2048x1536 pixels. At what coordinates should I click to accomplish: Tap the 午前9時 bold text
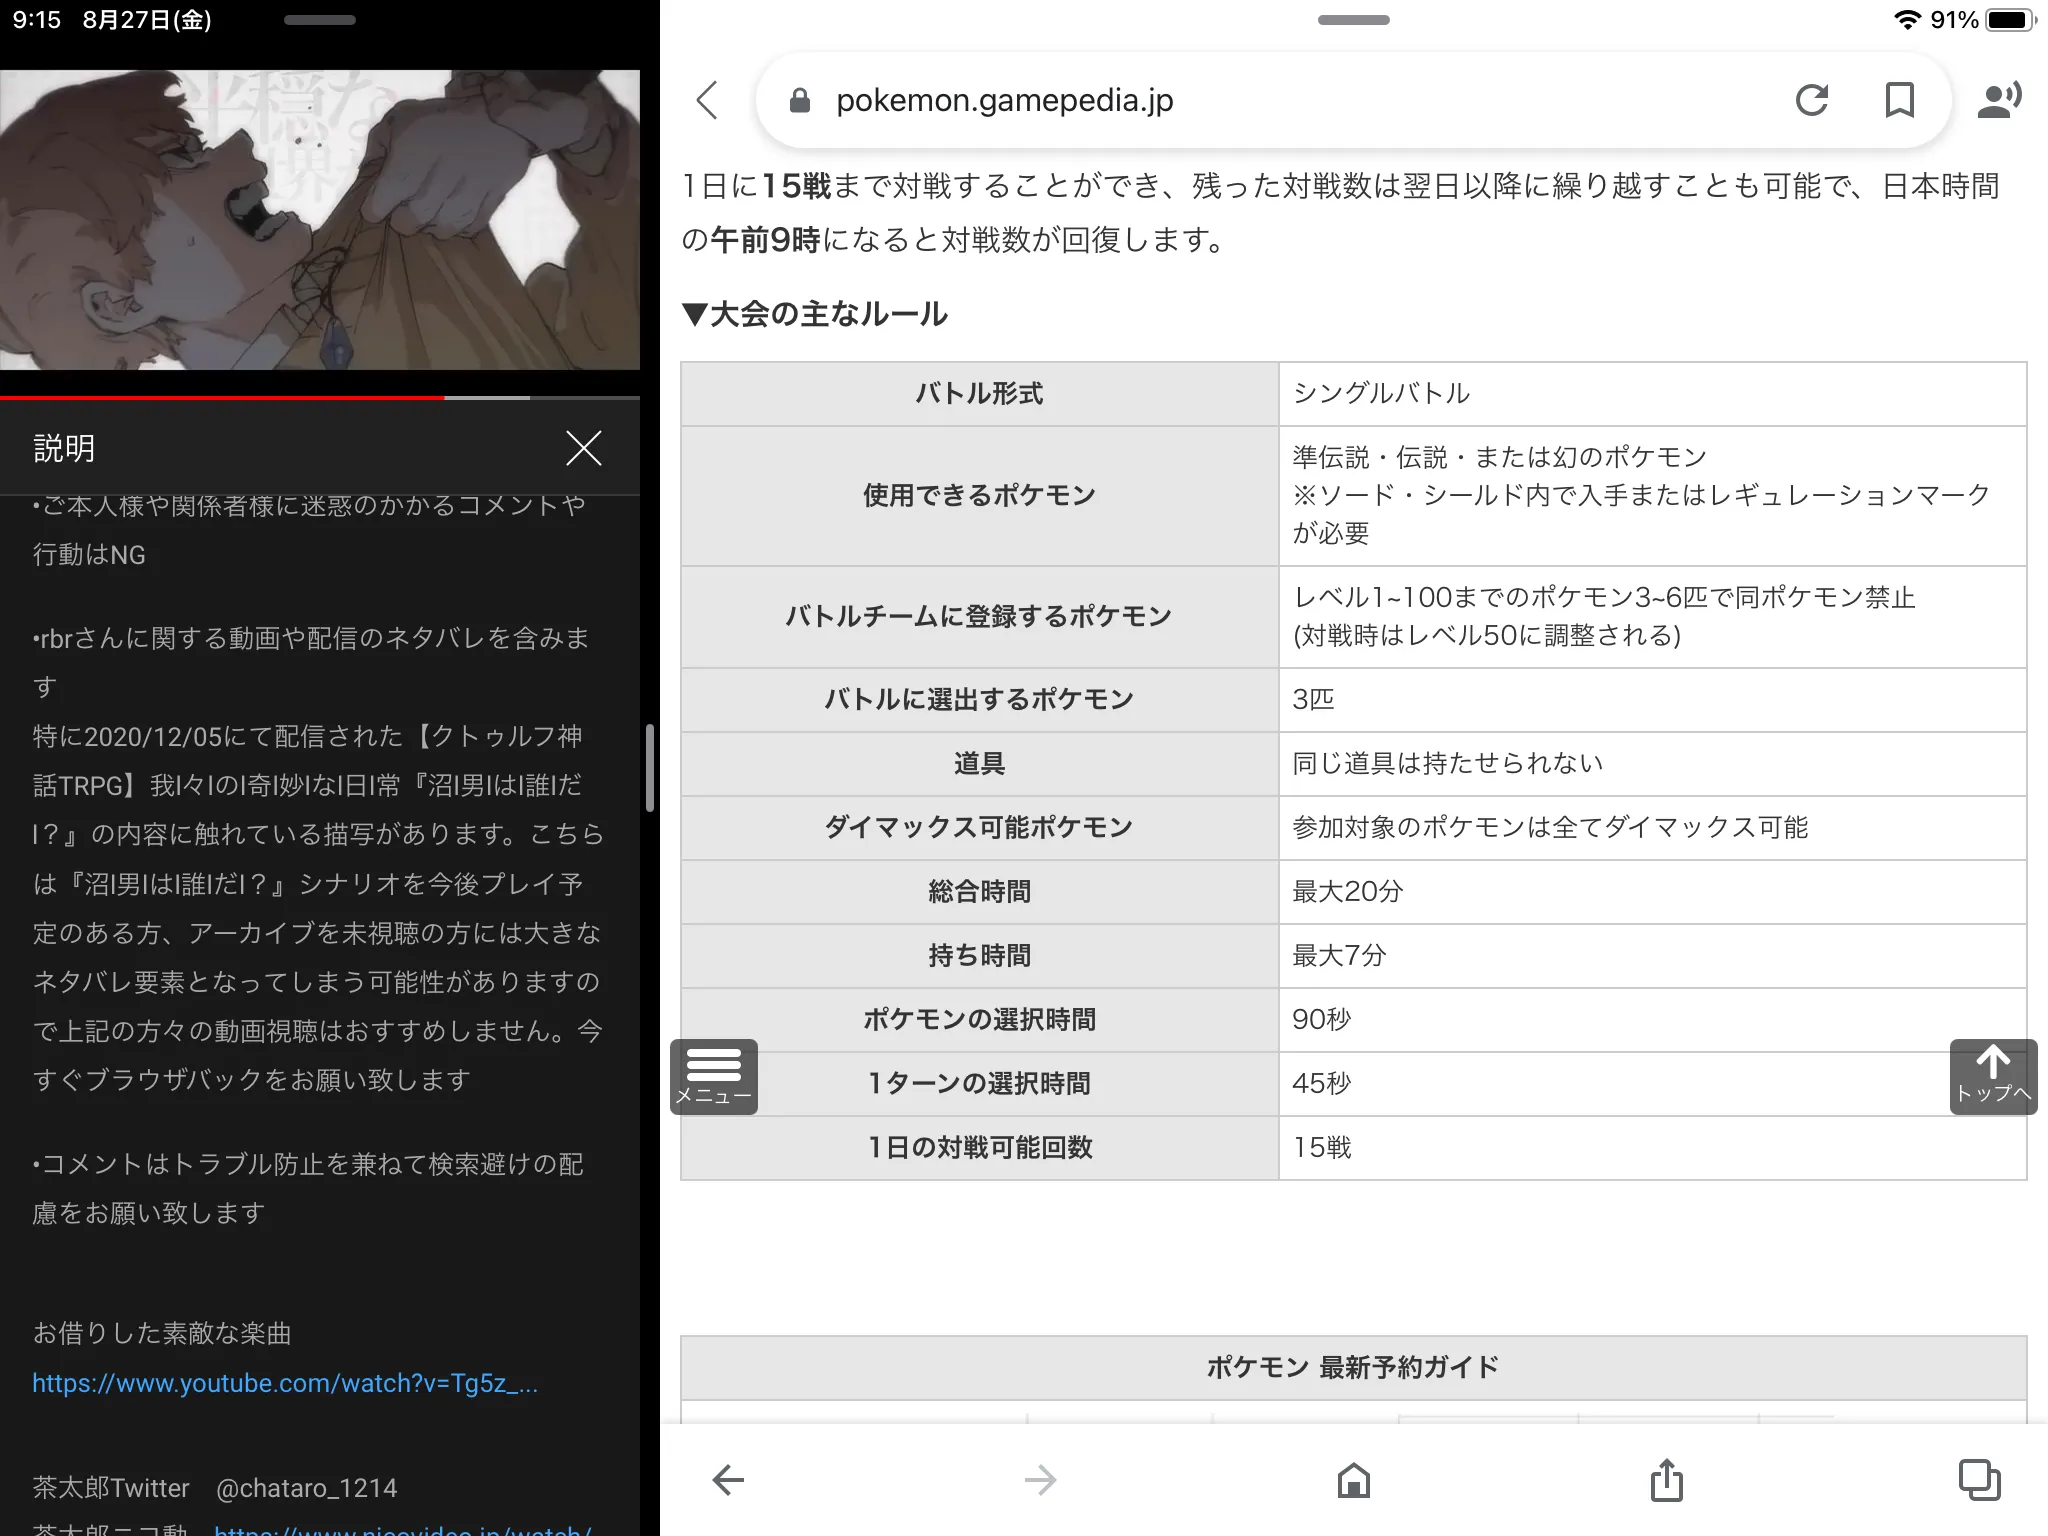tap(765, 240)
